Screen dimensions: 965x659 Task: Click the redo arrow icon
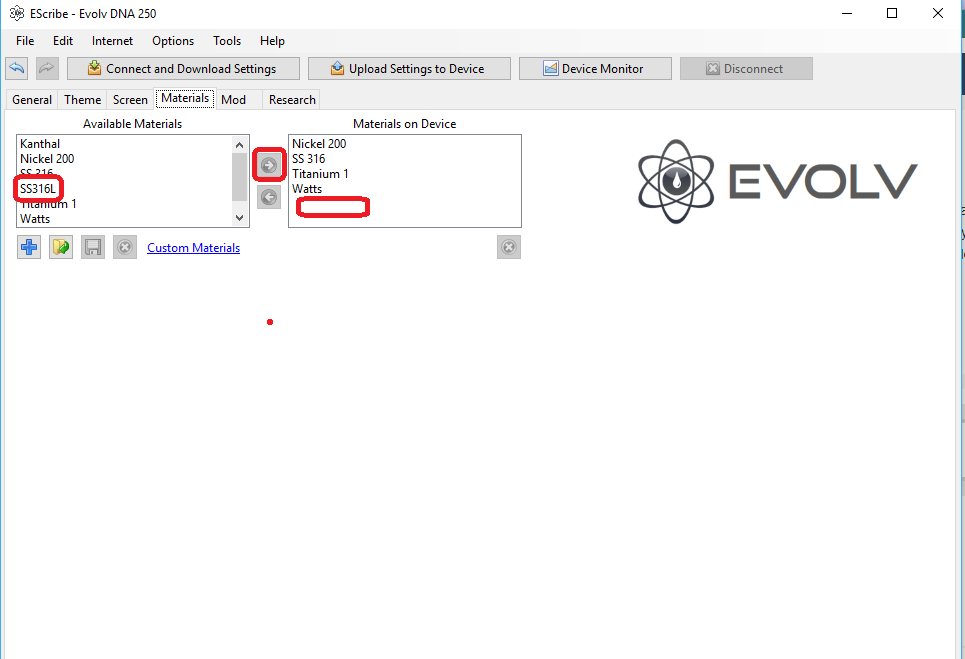(x=47, y=68)
